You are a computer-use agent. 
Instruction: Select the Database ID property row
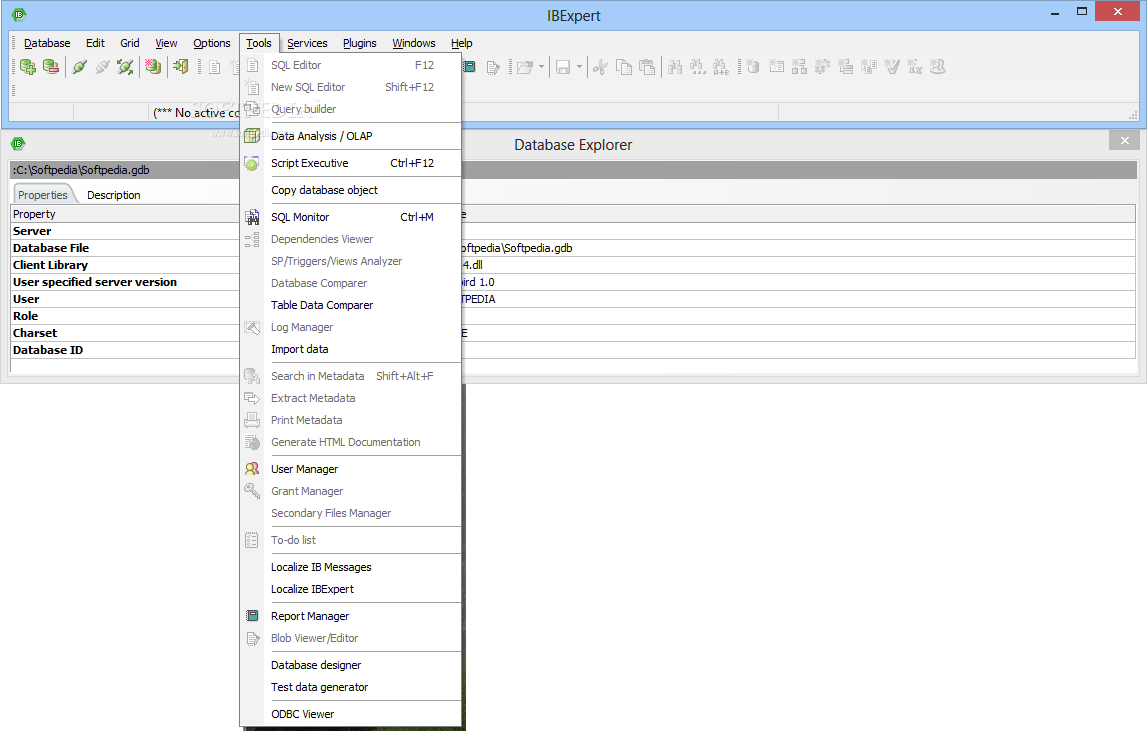573,350
